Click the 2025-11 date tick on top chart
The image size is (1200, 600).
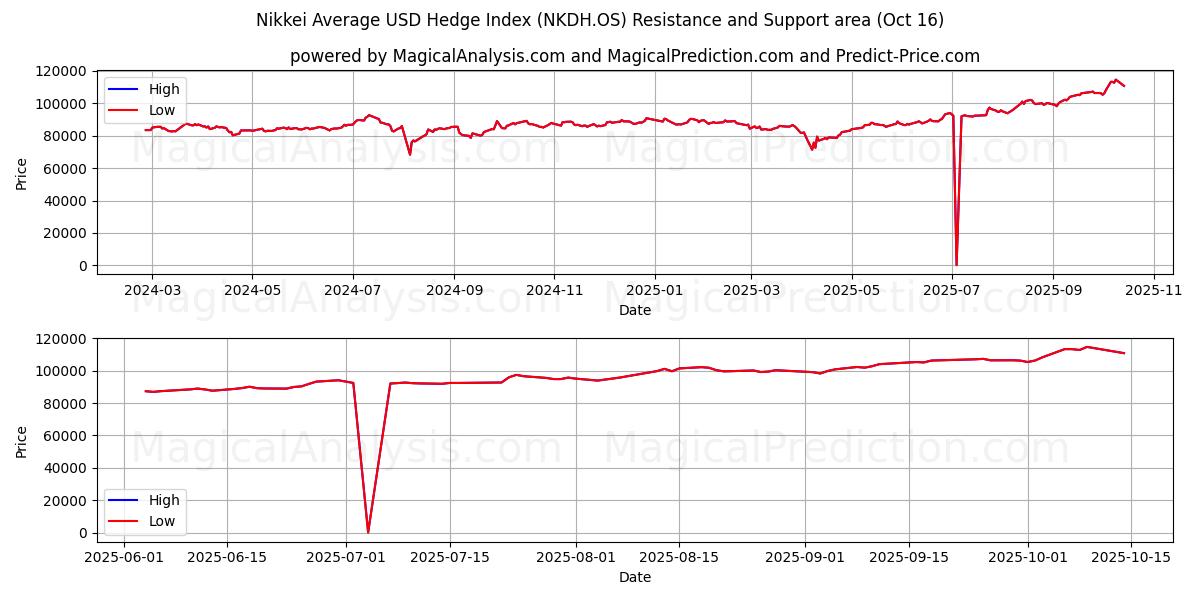pos(1154,289)
